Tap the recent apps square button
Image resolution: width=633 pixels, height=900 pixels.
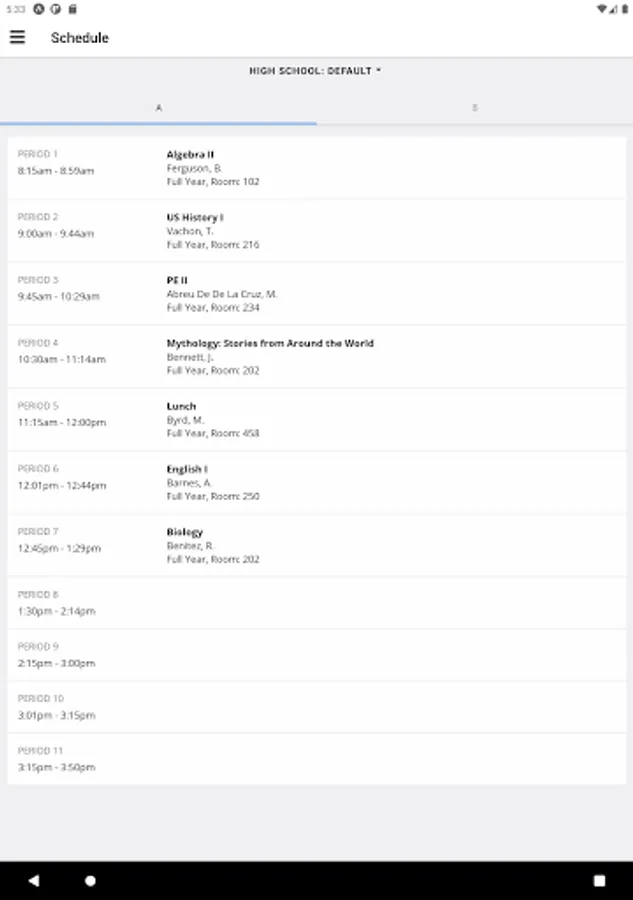[599, 881]
